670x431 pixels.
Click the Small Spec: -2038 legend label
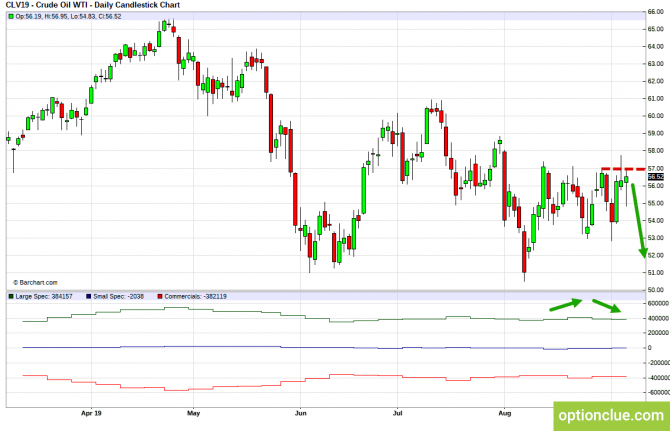[x=118, y=296]
